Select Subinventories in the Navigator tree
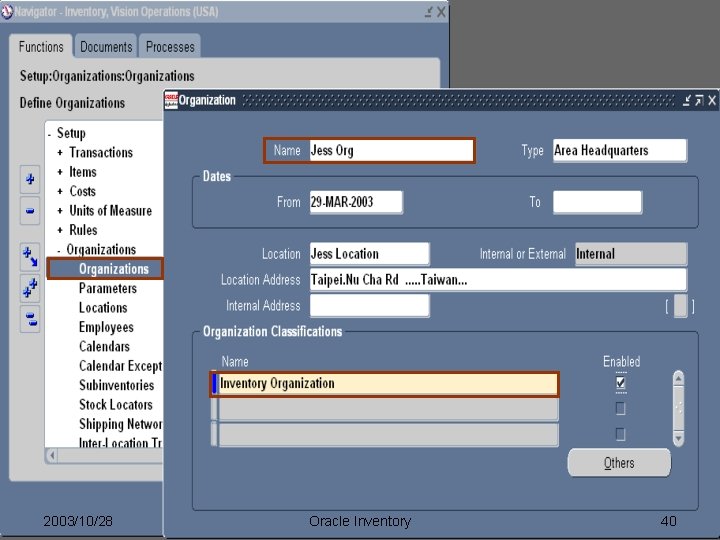The height and width of the screenshot is (540, 720). [117, 385]
